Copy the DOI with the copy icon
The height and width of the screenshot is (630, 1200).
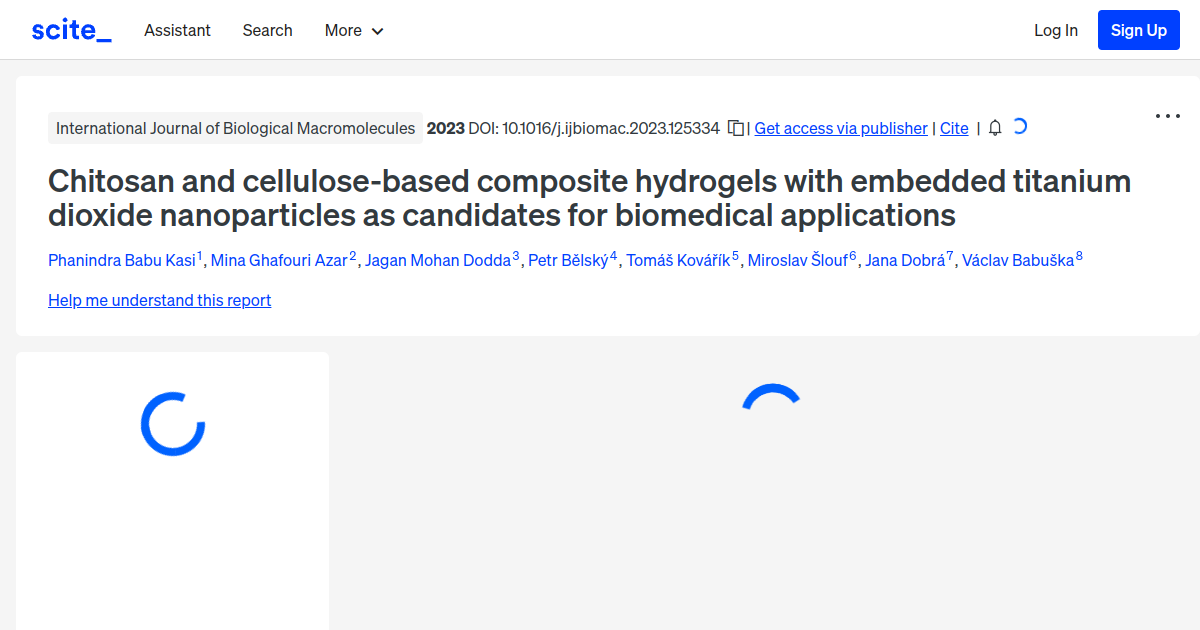point(736,128)
